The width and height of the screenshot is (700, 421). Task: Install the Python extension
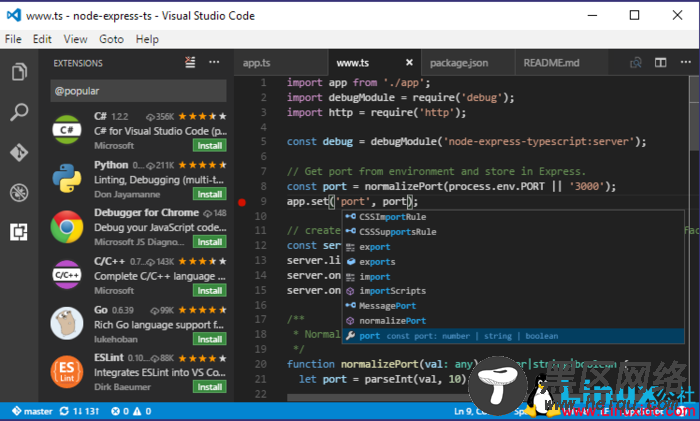click(x=210, y=194)
